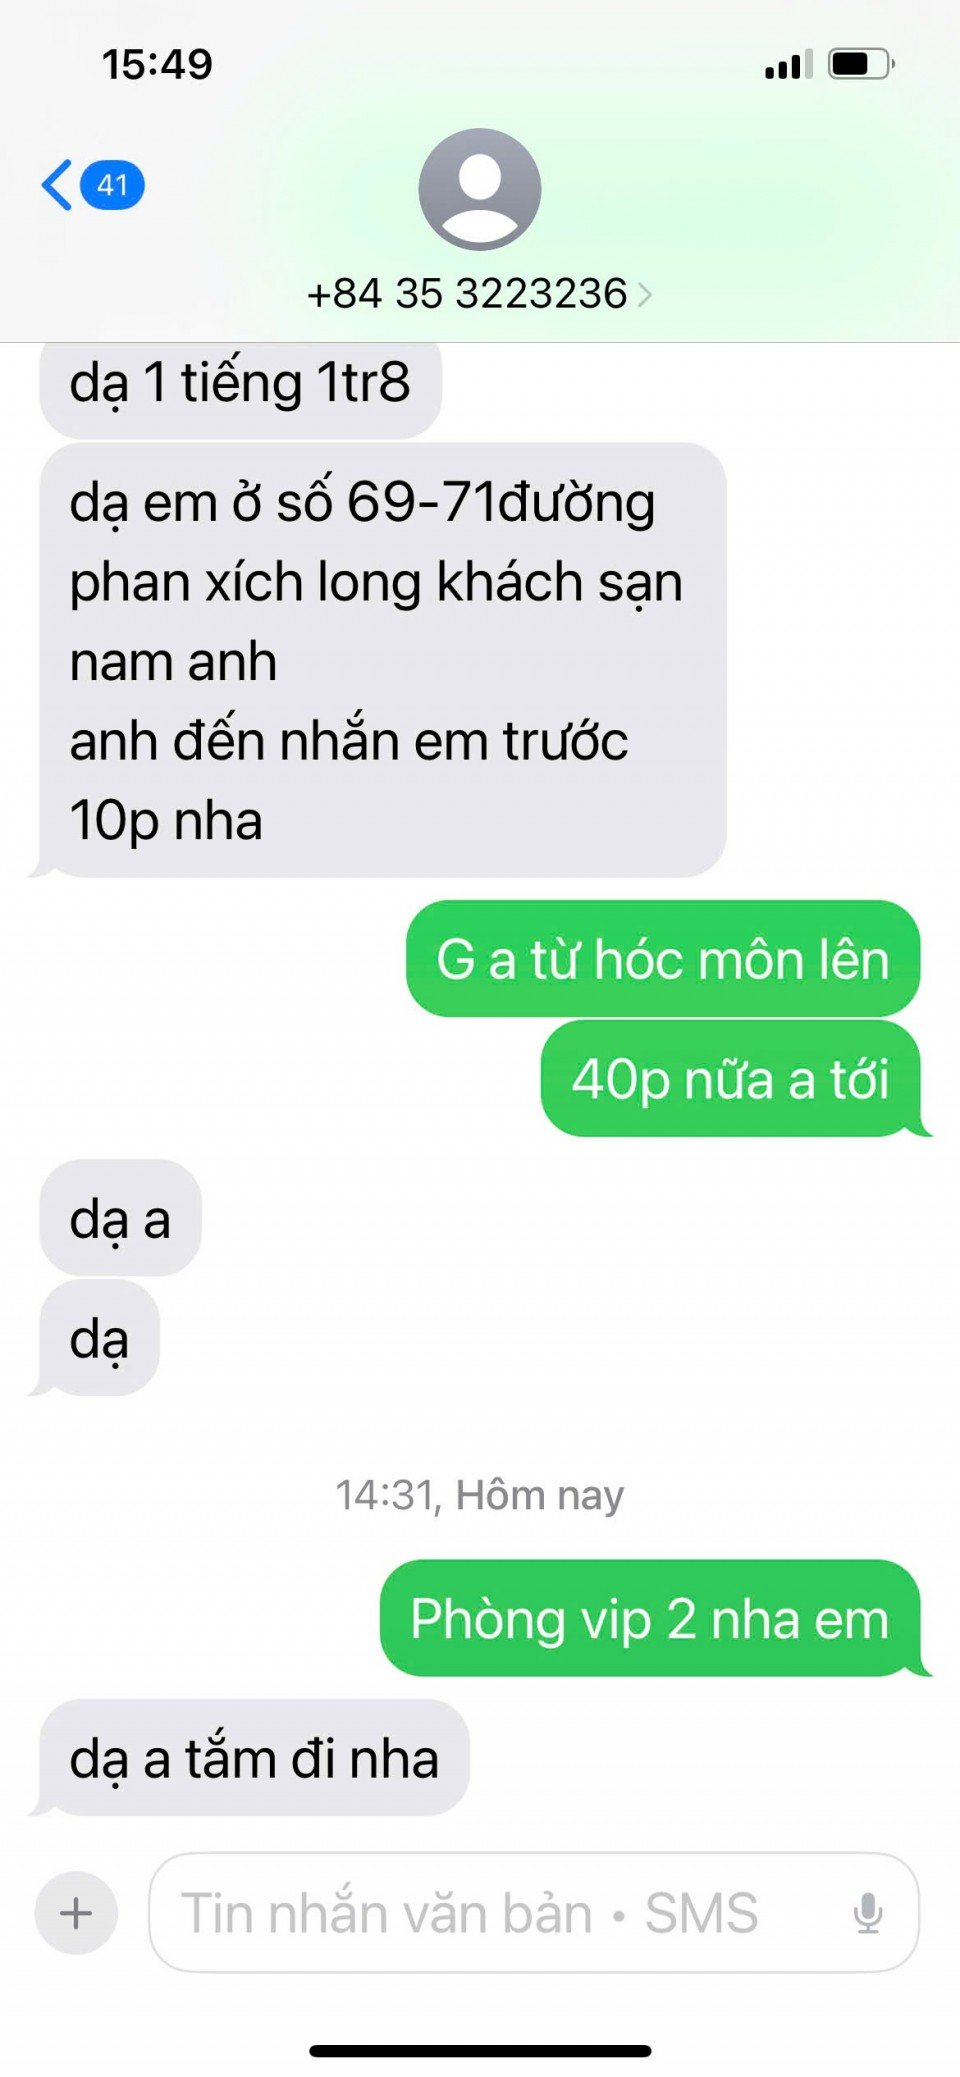This screenshot has width=960, height=2077.
Task: Tap the gray contact avatar icon
Action: click(x=480, y=189)
